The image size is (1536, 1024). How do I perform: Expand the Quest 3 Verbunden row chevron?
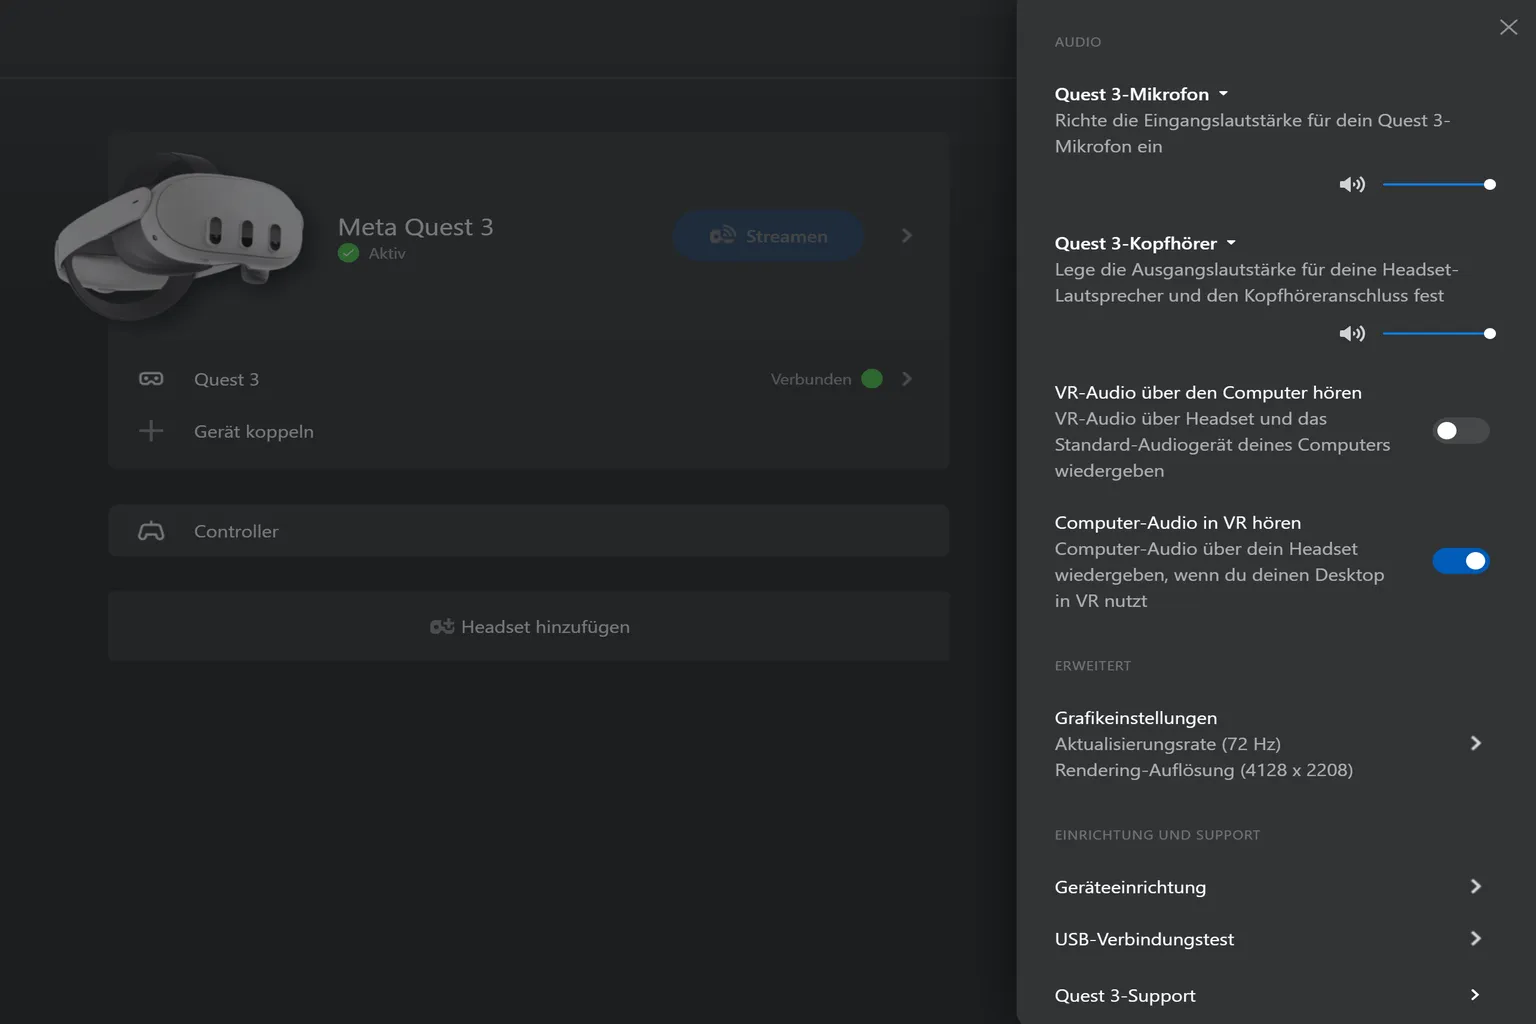tap(907, 379)
